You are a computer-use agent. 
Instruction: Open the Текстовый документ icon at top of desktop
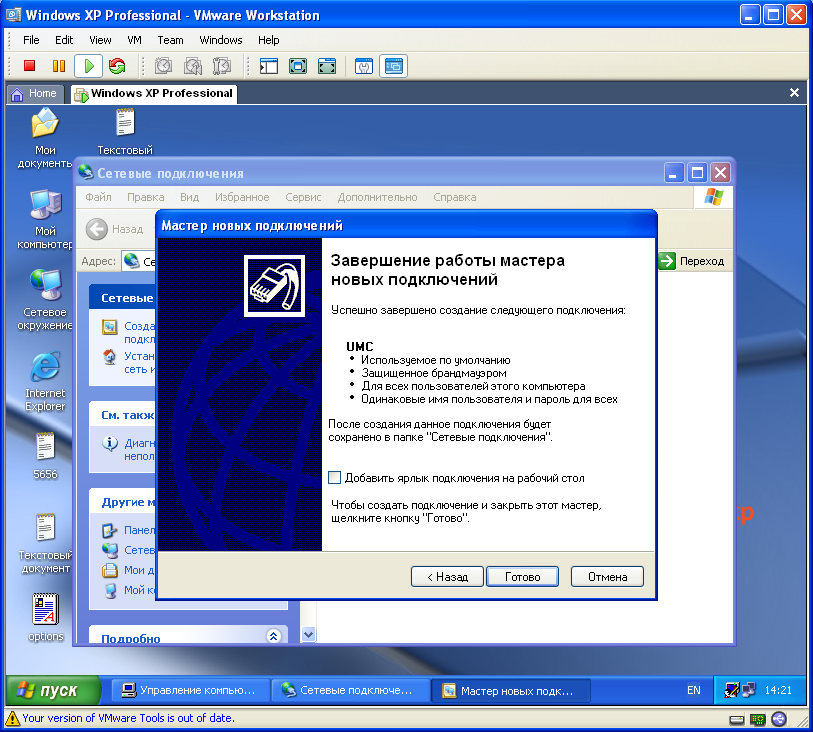125,132
